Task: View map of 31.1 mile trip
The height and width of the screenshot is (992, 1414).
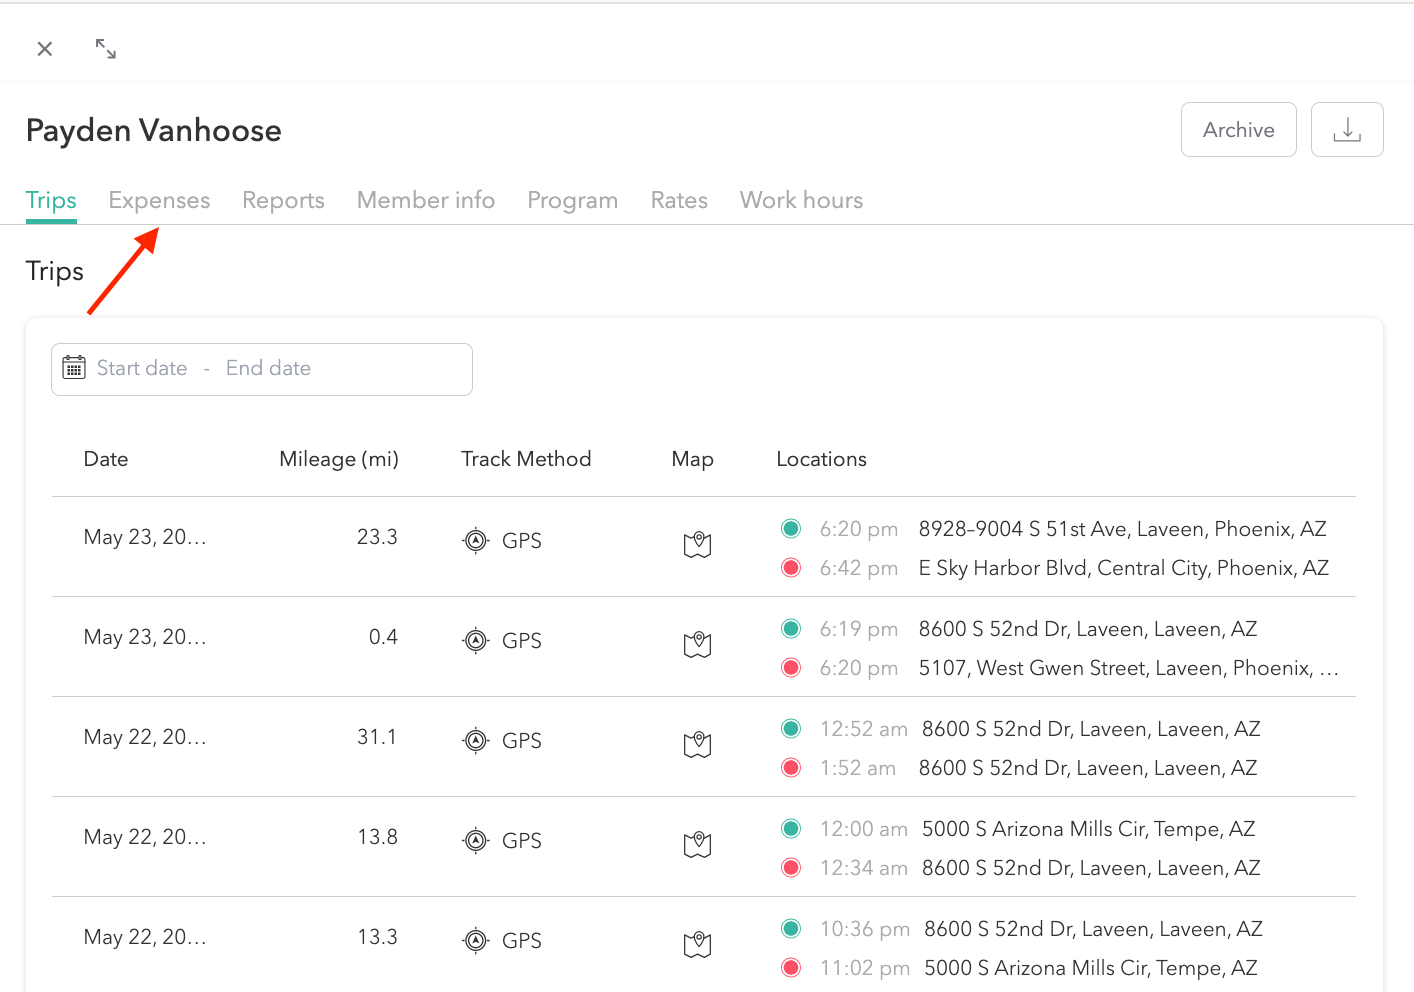Action: point(697,745)
